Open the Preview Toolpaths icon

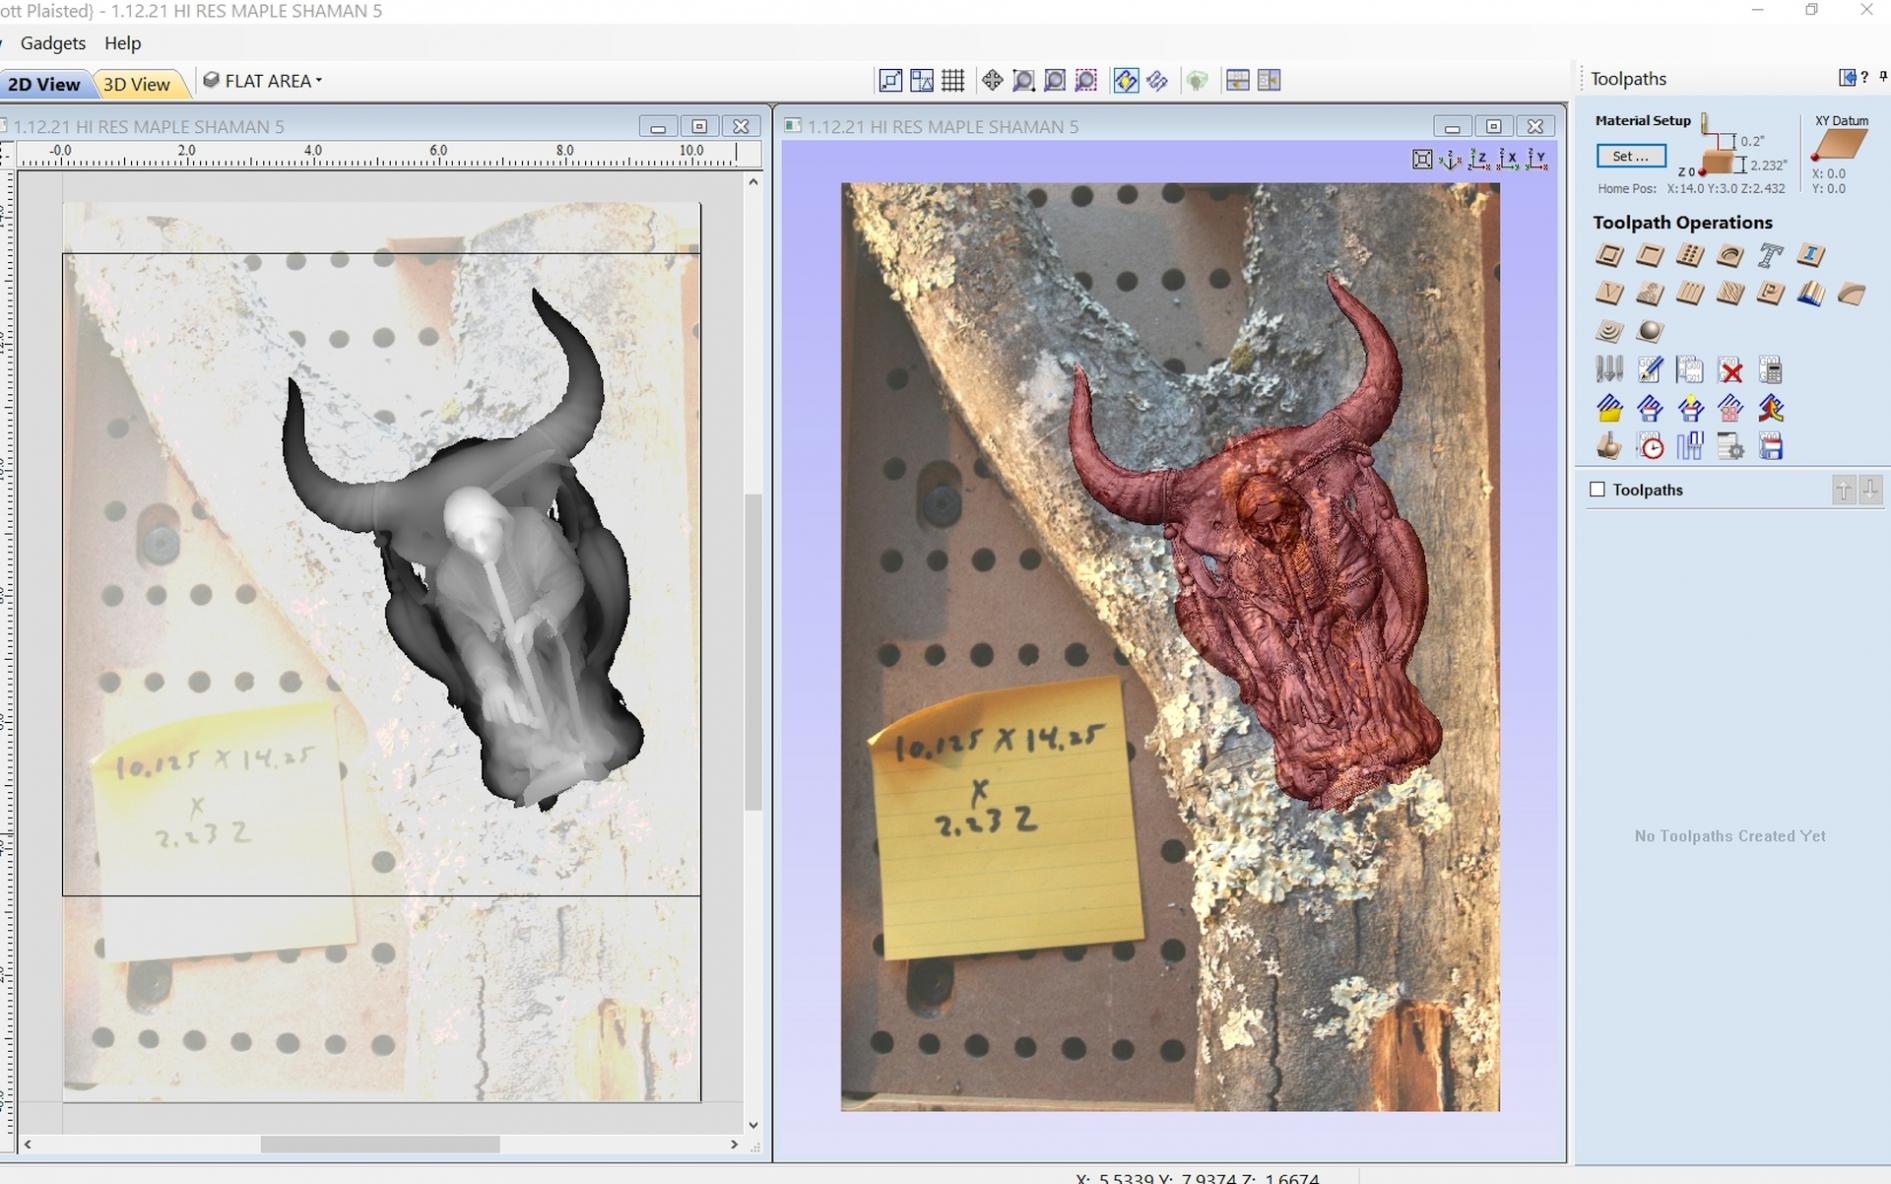[1609, 447]
